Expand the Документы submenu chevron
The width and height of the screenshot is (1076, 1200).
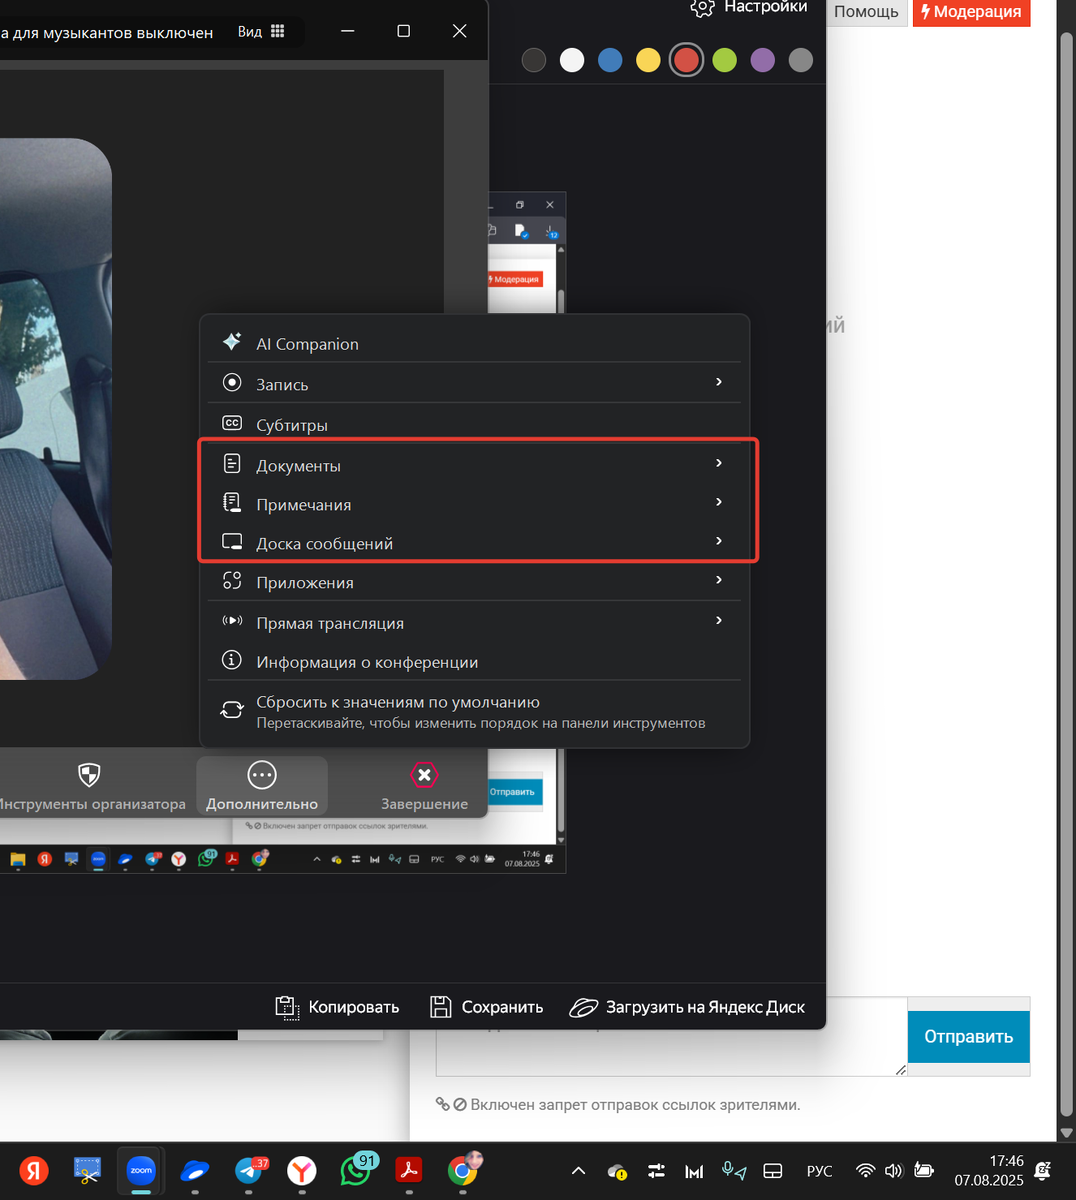coord(719,463)
